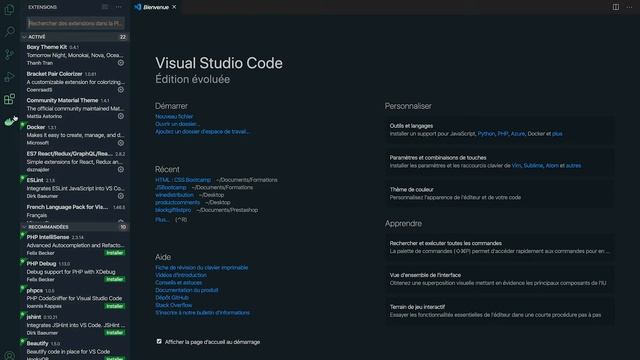Viewport: 640px width, 360px height.
Task: Install PHP support link
Action: point(503,134)
